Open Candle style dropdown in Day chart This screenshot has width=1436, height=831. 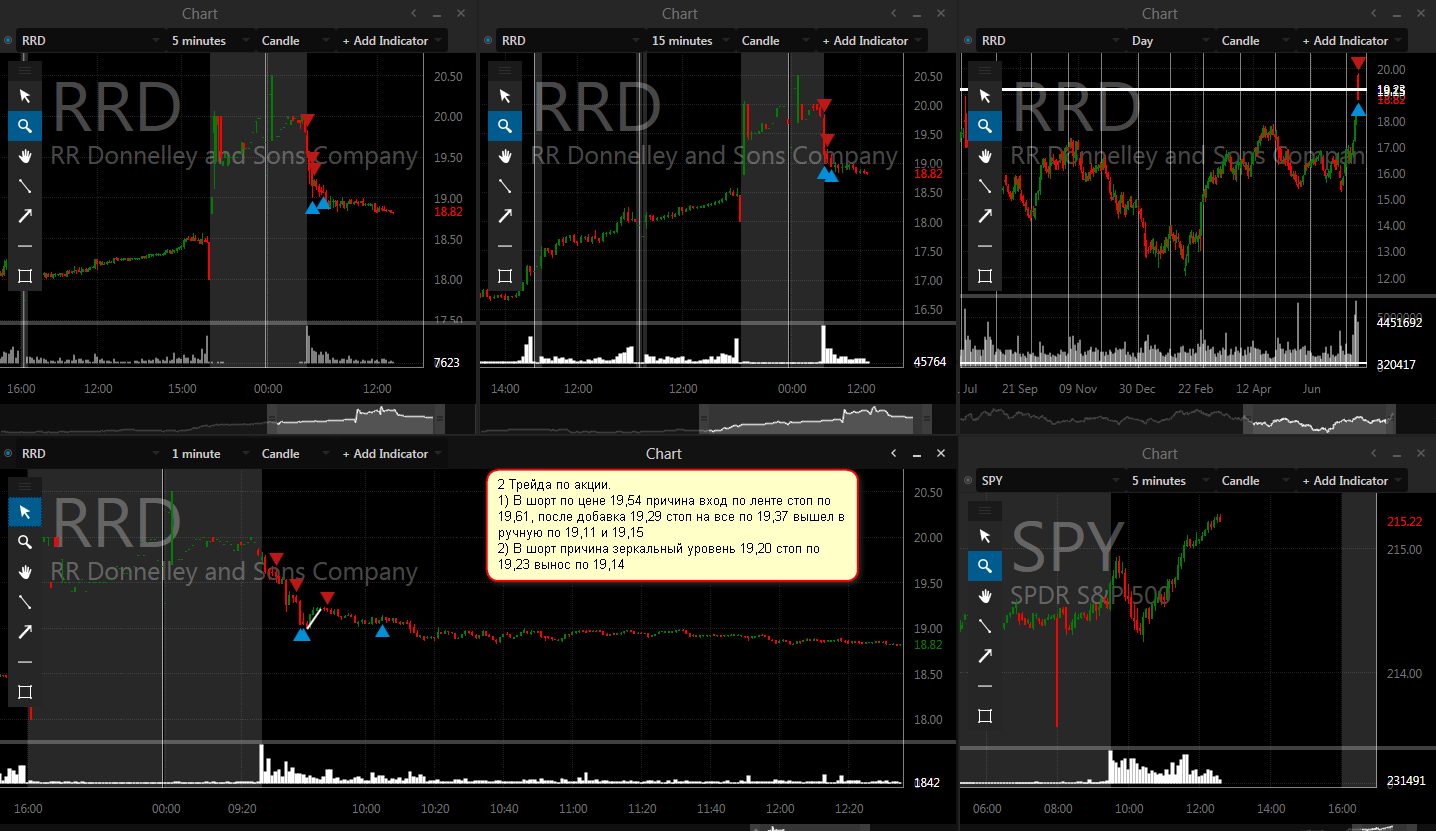(x=1255, y=41)
